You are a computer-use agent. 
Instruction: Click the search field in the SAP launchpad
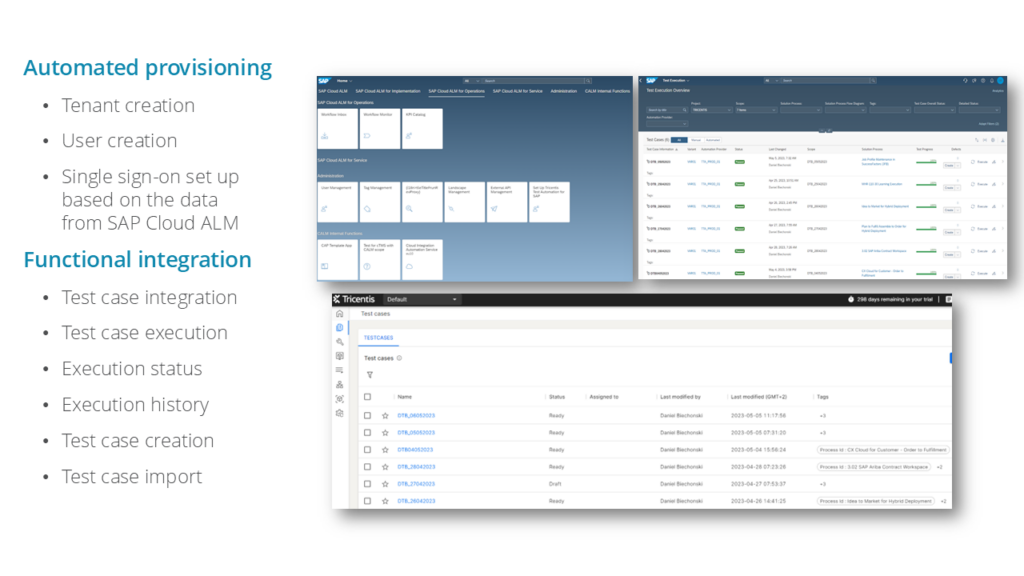coord(529,81)
